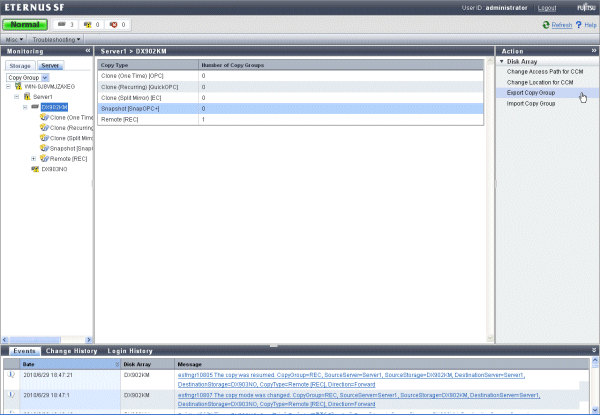Expand the Remote [REC] tree node
The height and width of the screenshot is (415, 600).
click(34, 158)
